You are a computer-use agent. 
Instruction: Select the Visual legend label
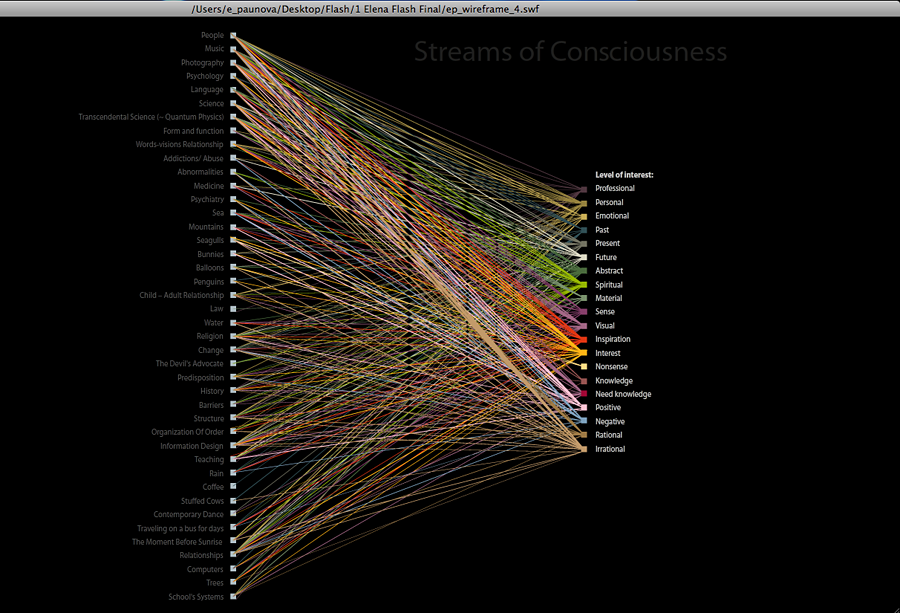tap(605, 325)
